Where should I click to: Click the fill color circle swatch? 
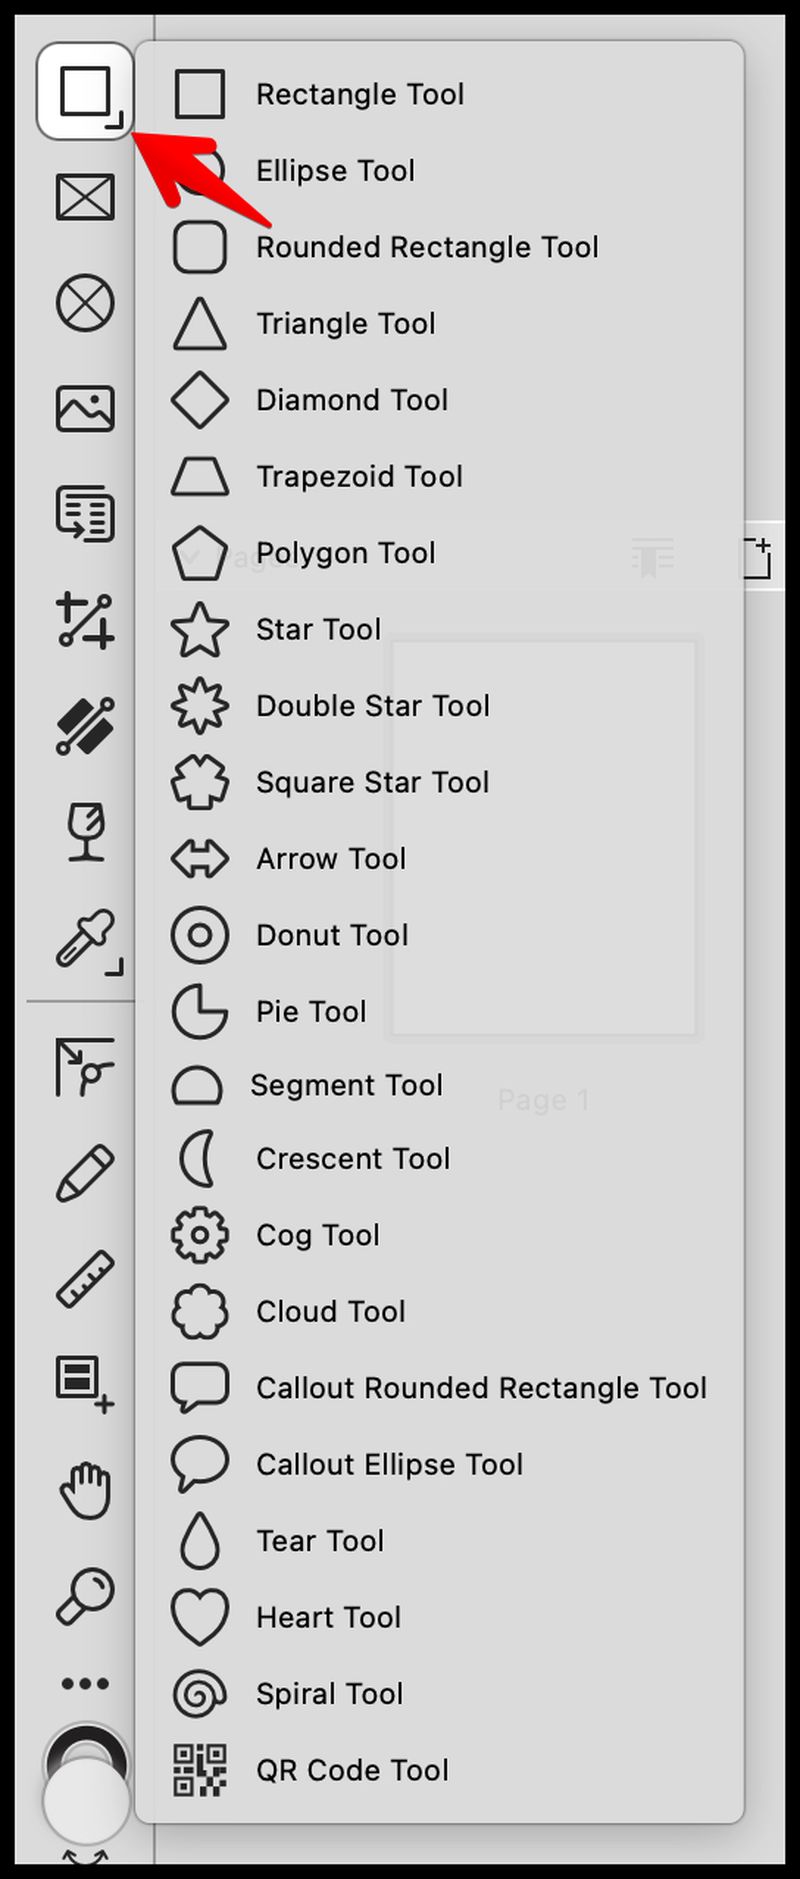point(86,1800)
